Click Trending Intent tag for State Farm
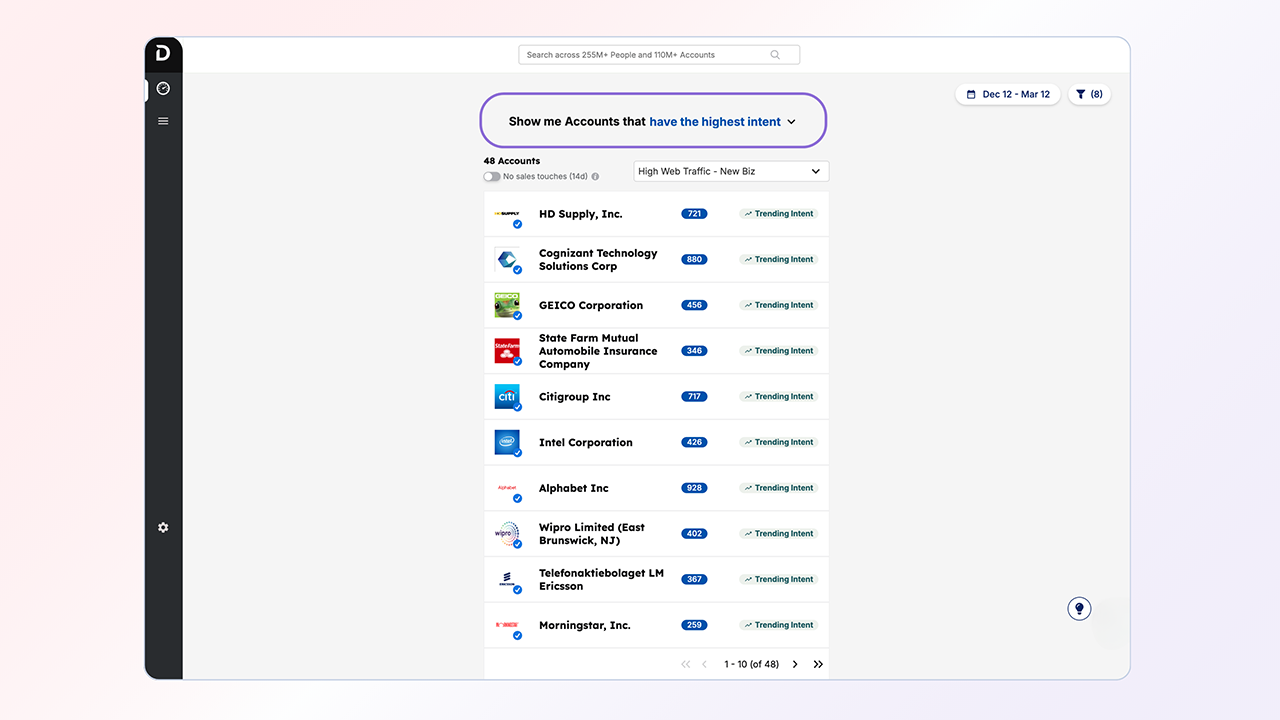This screenshot has width=1280, height=720. click(779, 351)
